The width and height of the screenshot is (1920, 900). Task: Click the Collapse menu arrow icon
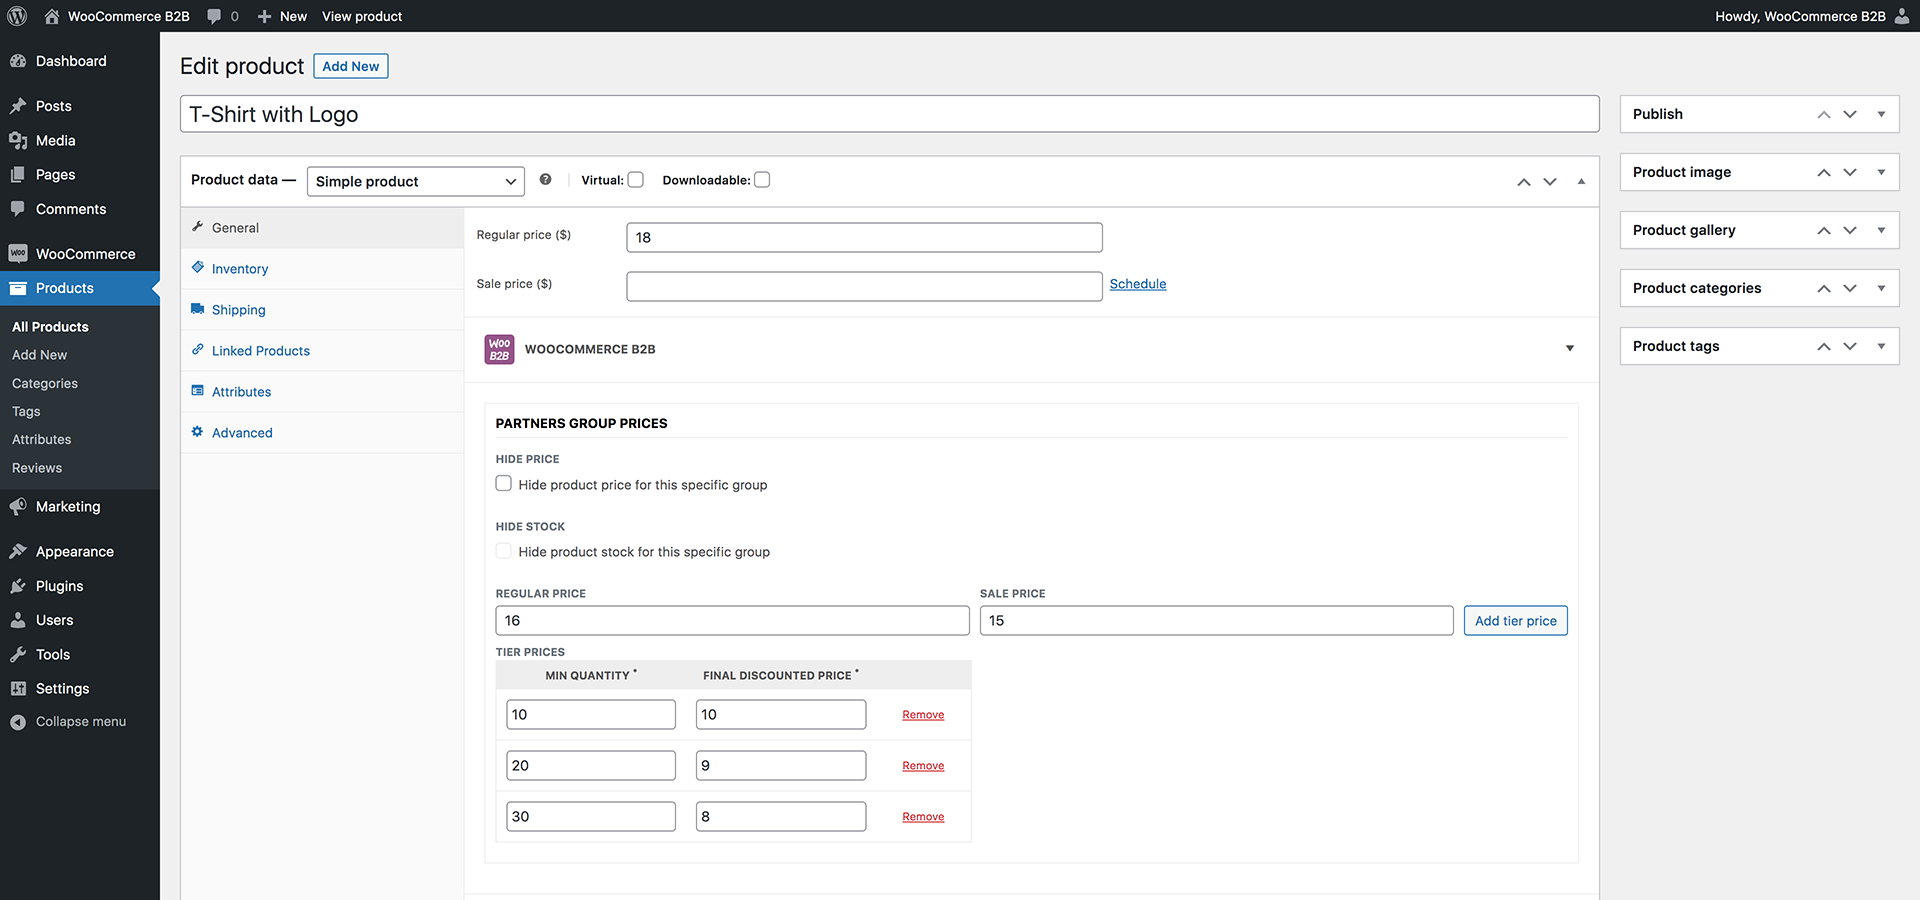coord(18,722)
